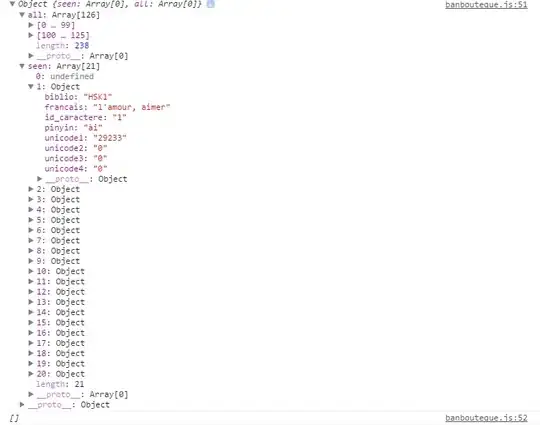Viewport: 540px width, 425px height.
Task: Expand __proto__: Array[0] under seen
Action: (31, 394)
